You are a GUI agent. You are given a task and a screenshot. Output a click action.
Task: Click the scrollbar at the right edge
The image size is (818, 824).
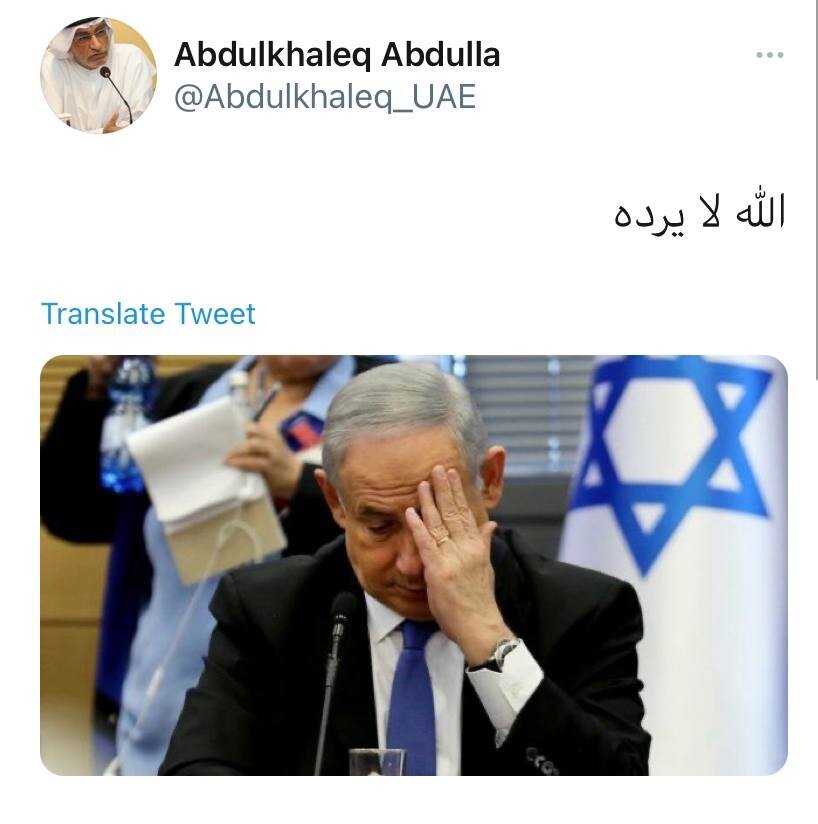[815, 189]
